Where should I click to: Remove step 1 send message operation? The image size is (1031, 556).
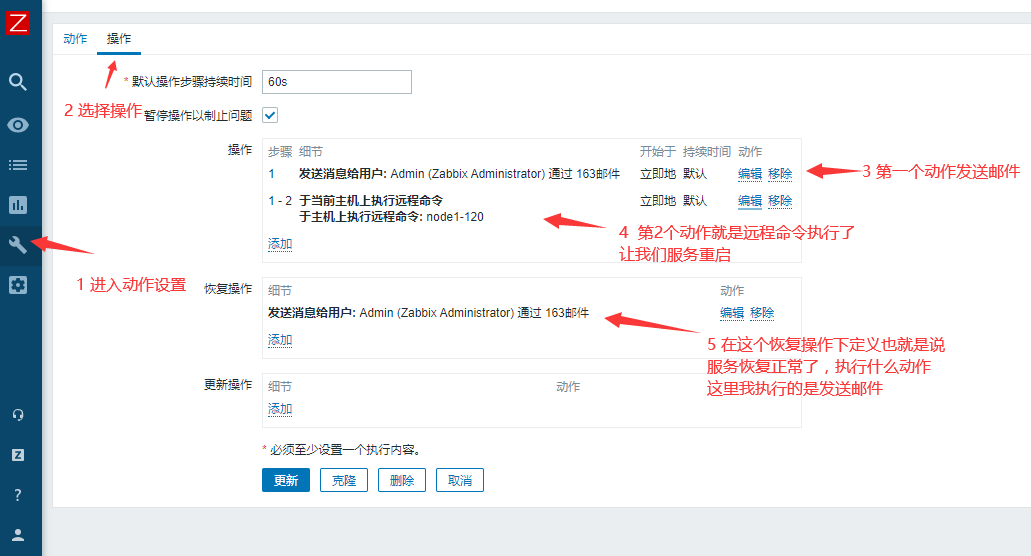pos(780,174)
